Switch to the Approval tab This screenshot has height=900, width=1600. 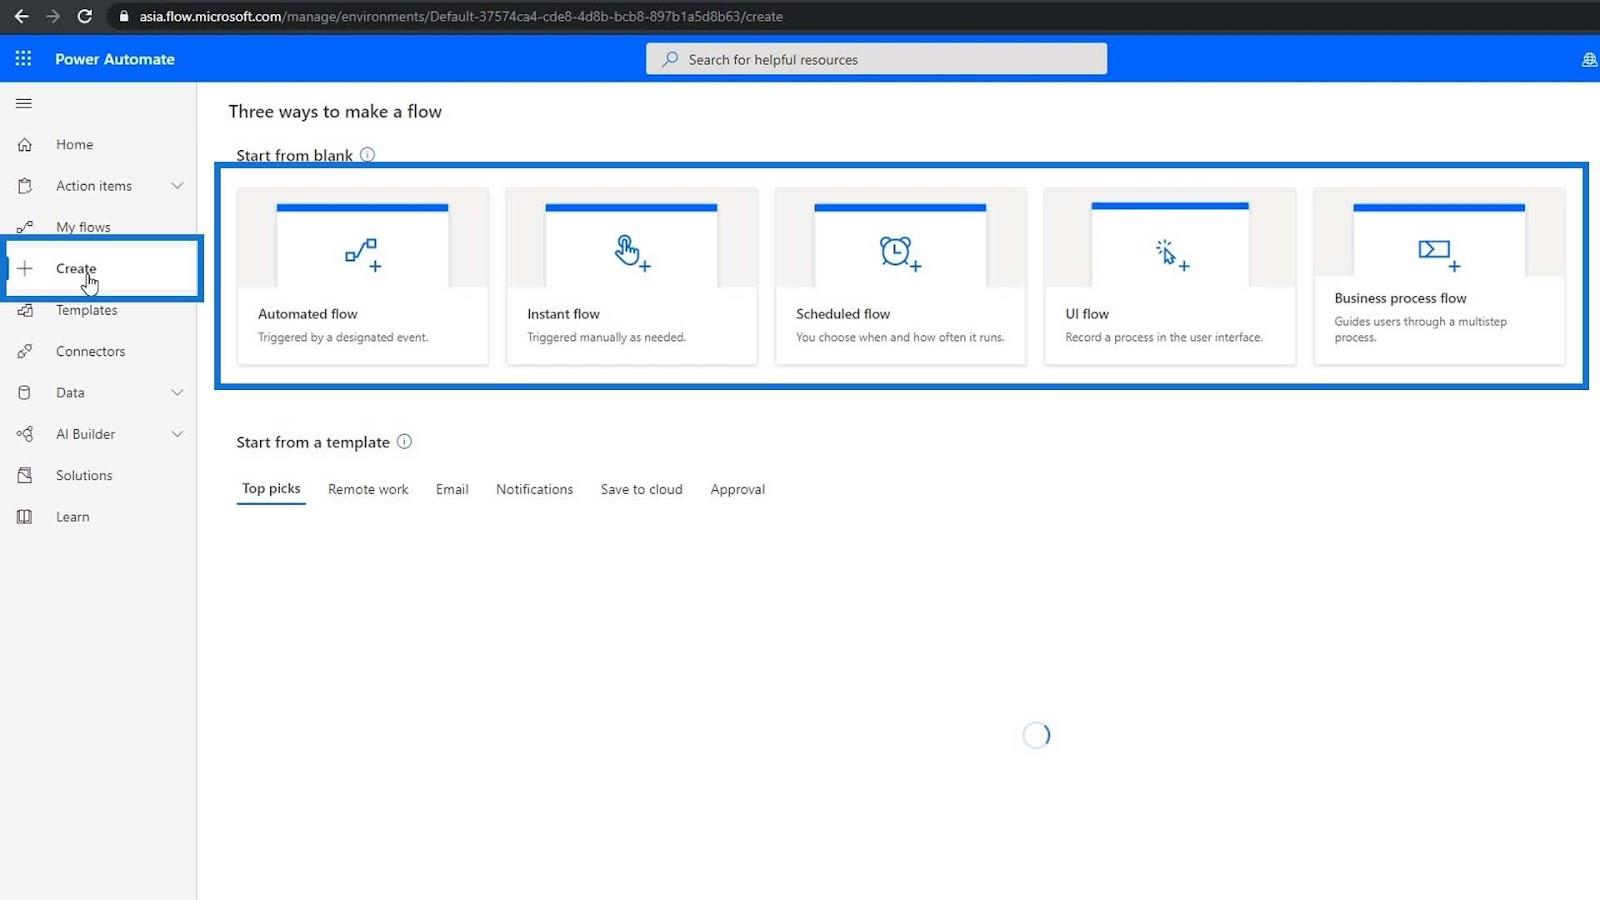tap(737, 489)
